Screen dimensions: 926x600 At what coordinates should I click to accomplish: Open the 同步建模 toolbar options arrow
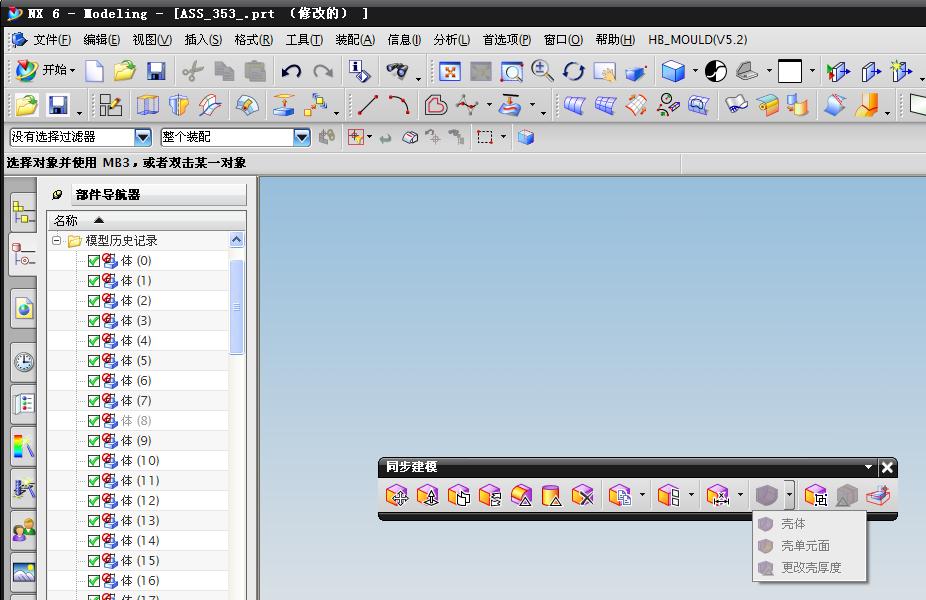coord(868,467)
